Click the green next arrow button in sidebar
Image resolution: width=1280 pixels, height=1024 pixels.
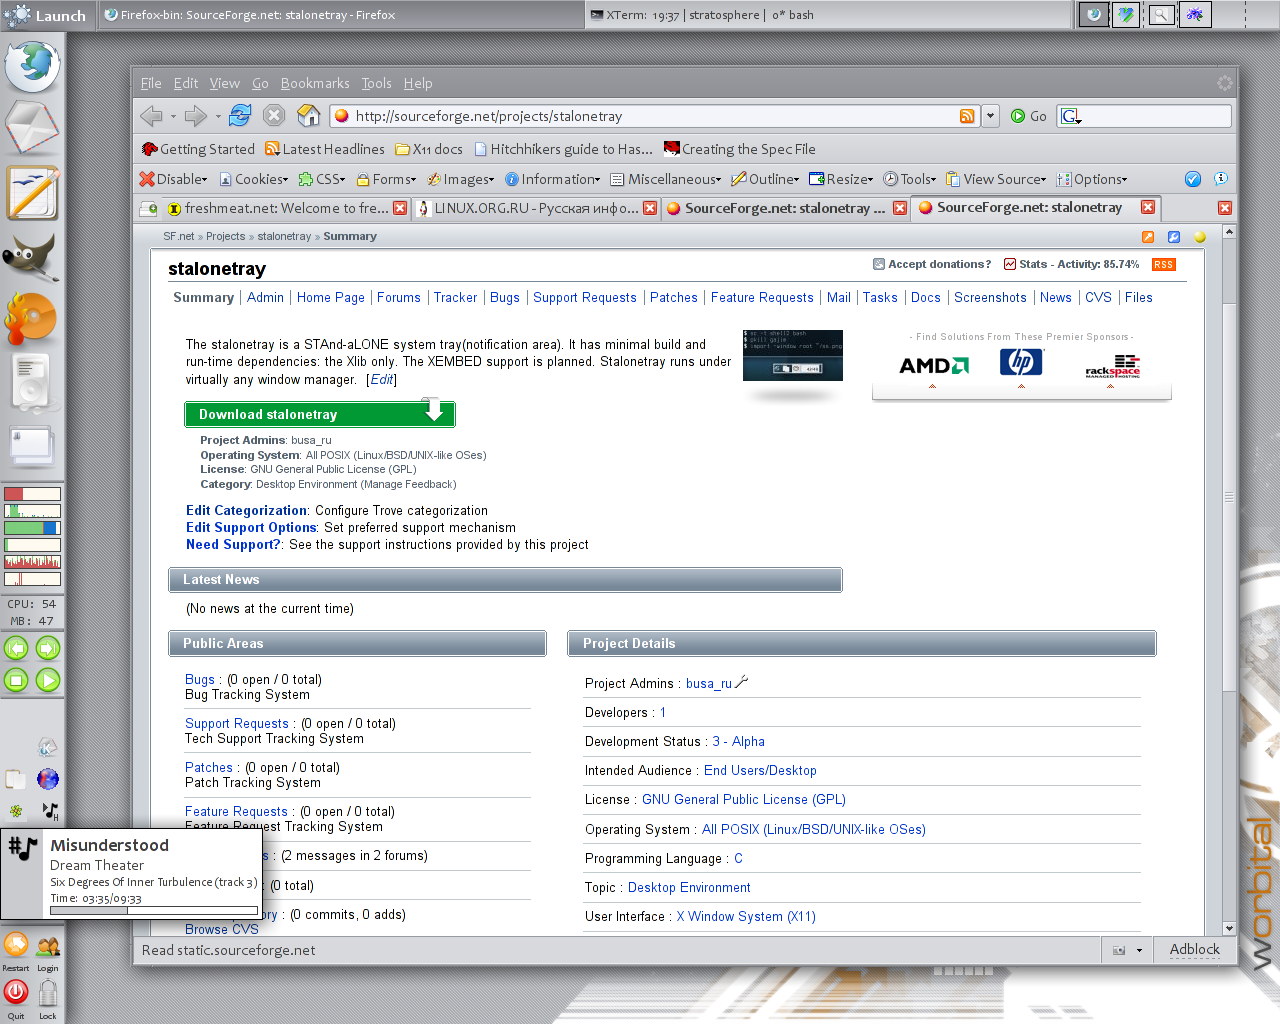point(48,648)
